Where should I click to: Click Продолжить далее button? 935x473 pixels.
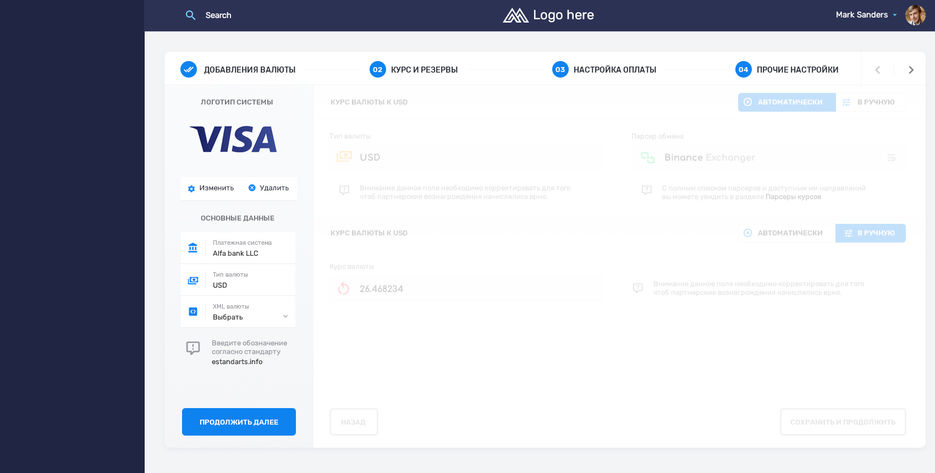point(239,422)
